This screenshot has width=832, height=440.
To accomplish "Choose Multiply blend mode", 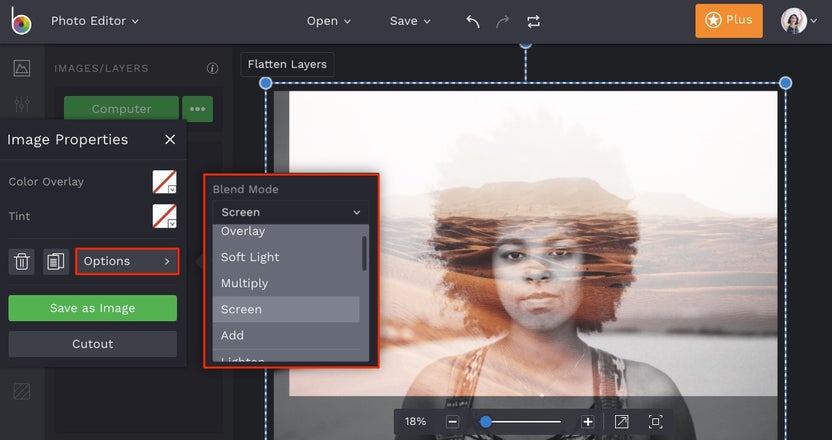I will 286,283.
